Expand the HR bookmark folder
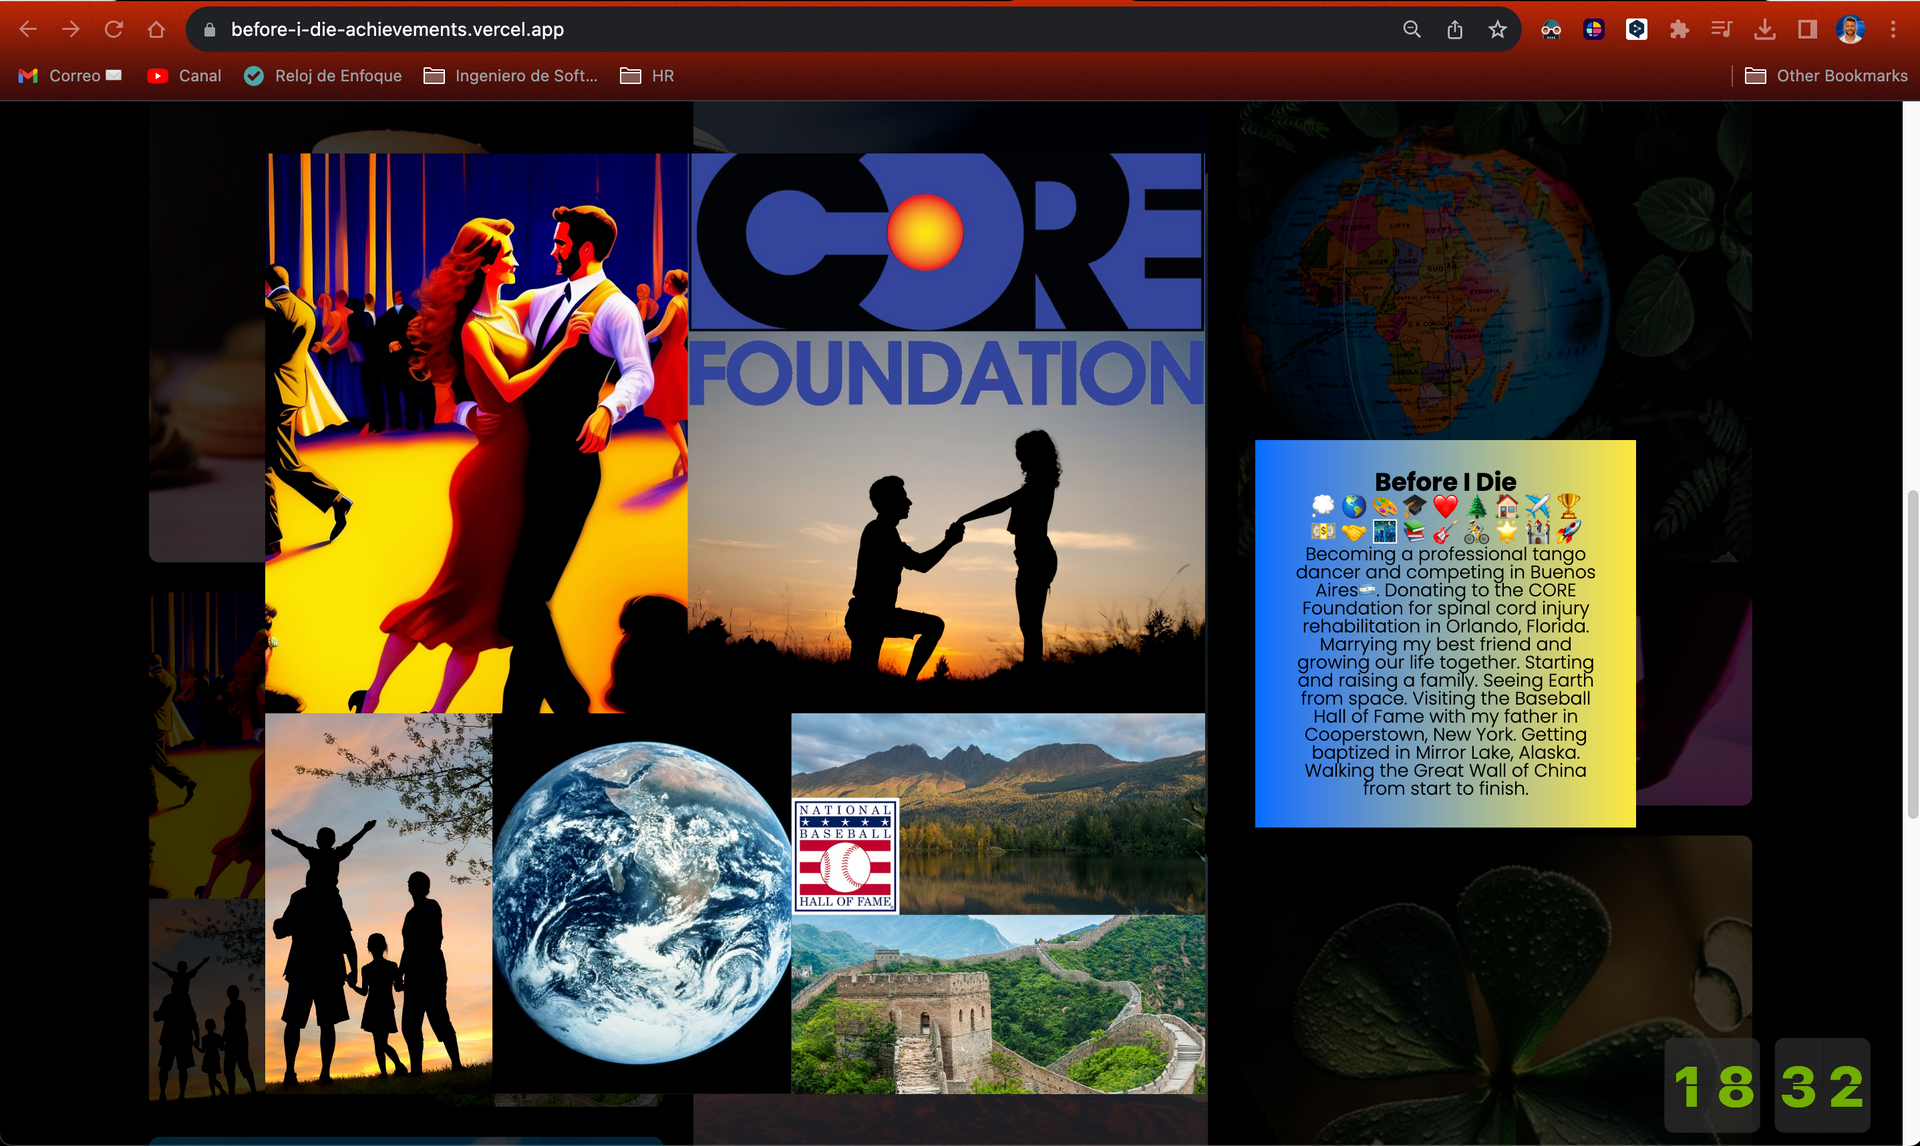Image resolution: width=1920 pixels, height=1146 pixels. click(x=647, y=76)
